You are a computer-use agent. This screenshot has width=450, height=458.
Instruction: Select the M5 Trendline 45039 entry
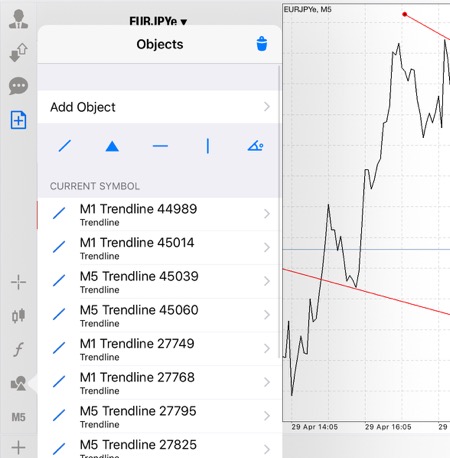[x=159, y=281]
